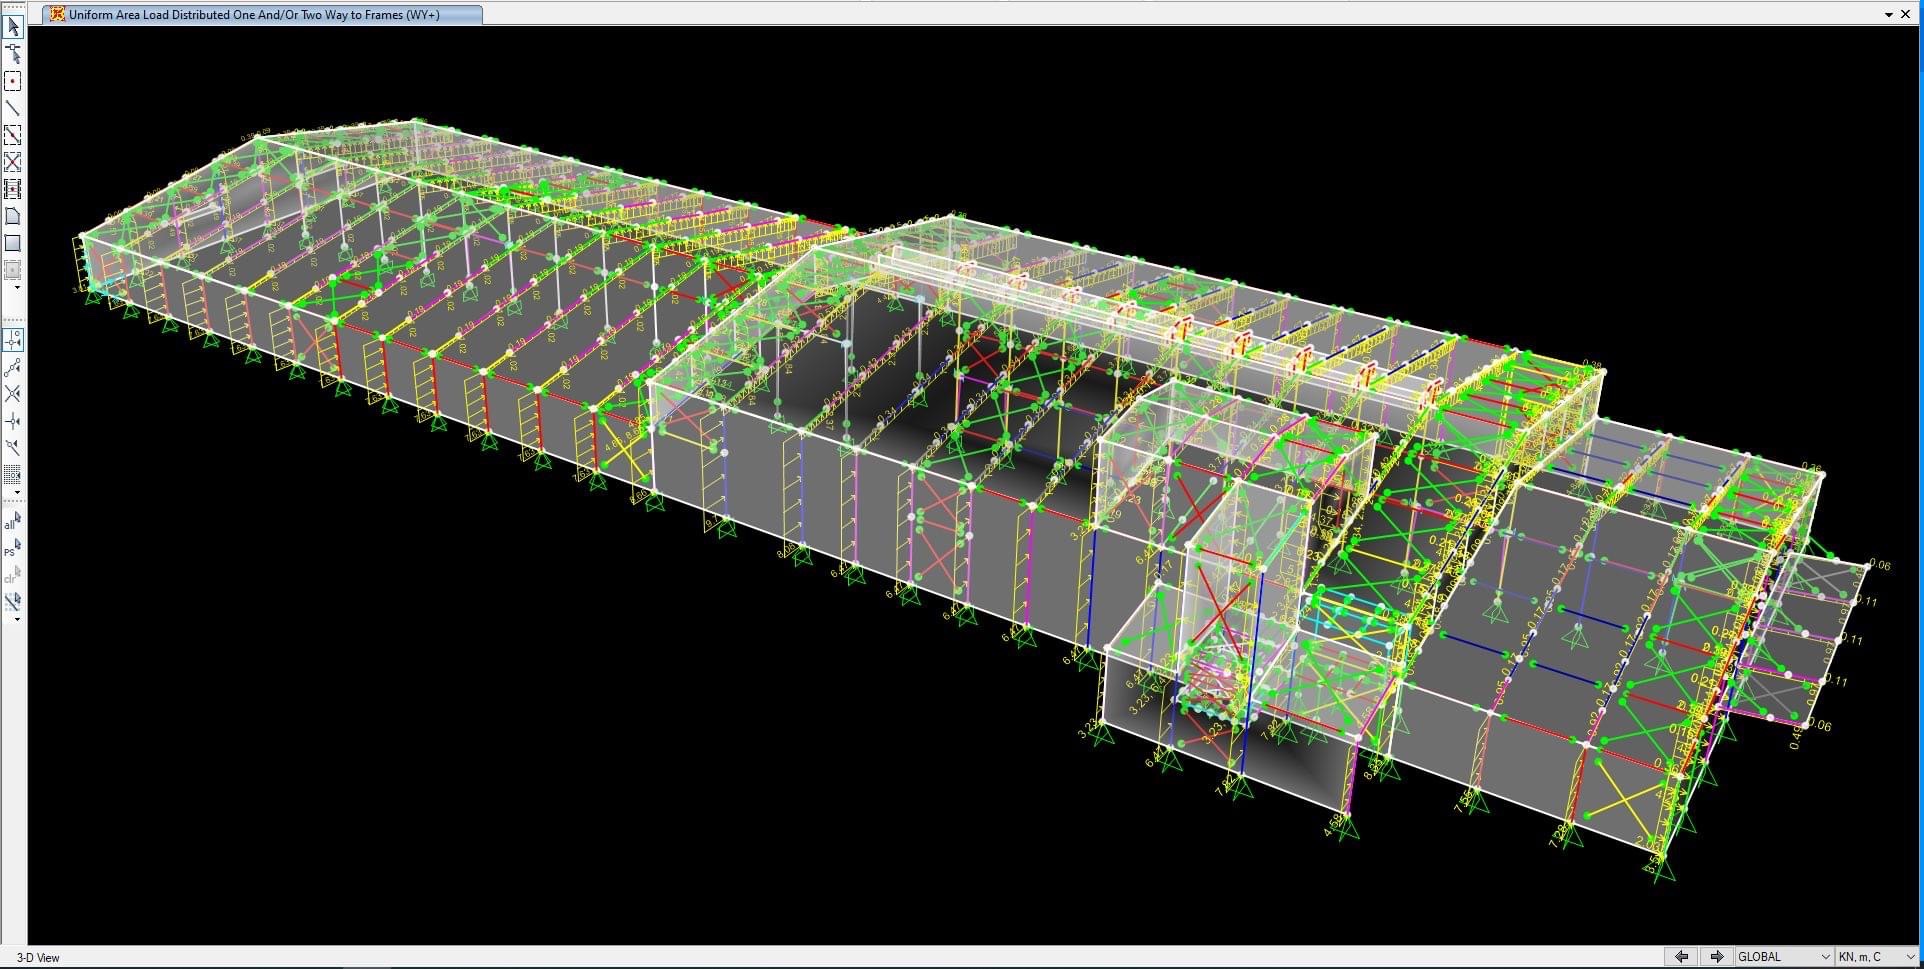Click the select all button

click(x=12, y=521)
